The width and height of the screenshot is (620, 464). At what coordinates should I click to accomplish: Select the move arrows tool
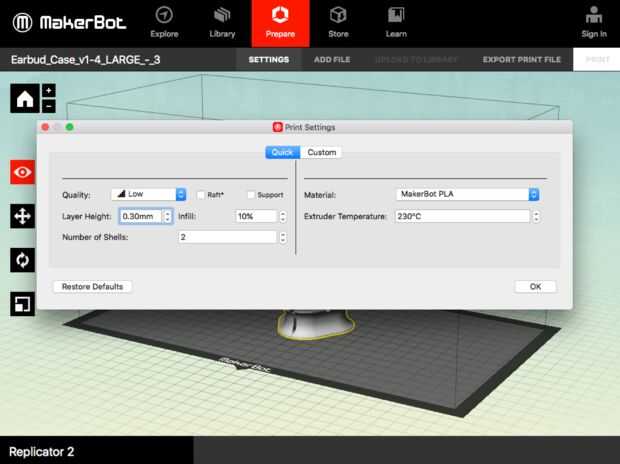click(x=23, y=216)
